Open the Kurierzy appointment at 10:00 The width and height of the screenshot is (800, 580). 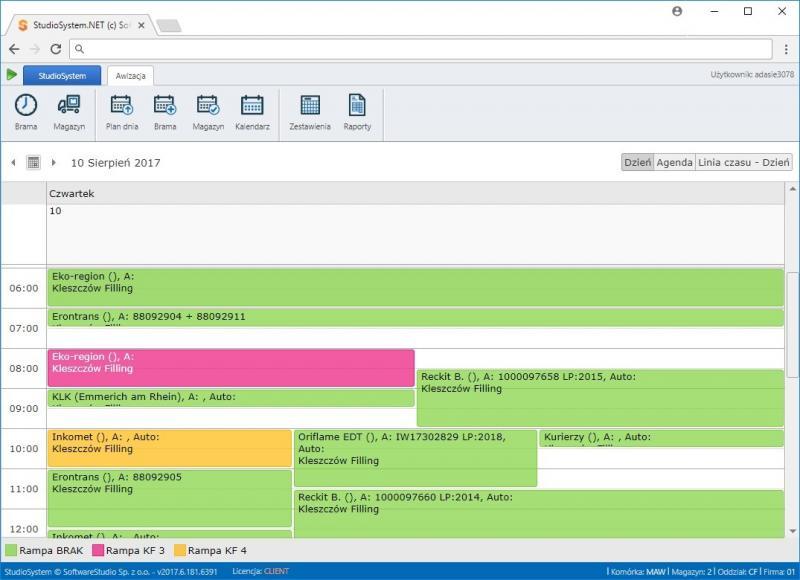coord(661,438)
